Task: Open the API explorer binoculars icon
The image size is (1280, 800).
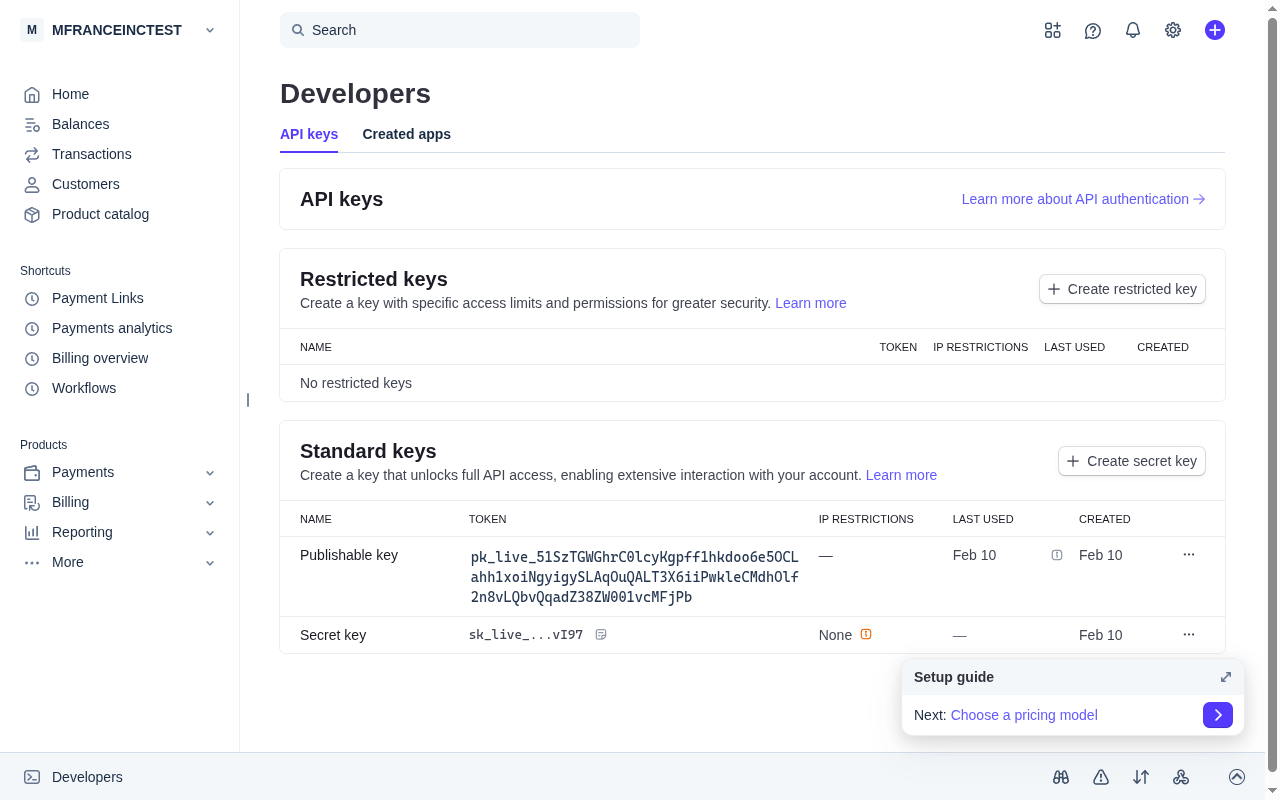Action: coord(1061,777)
